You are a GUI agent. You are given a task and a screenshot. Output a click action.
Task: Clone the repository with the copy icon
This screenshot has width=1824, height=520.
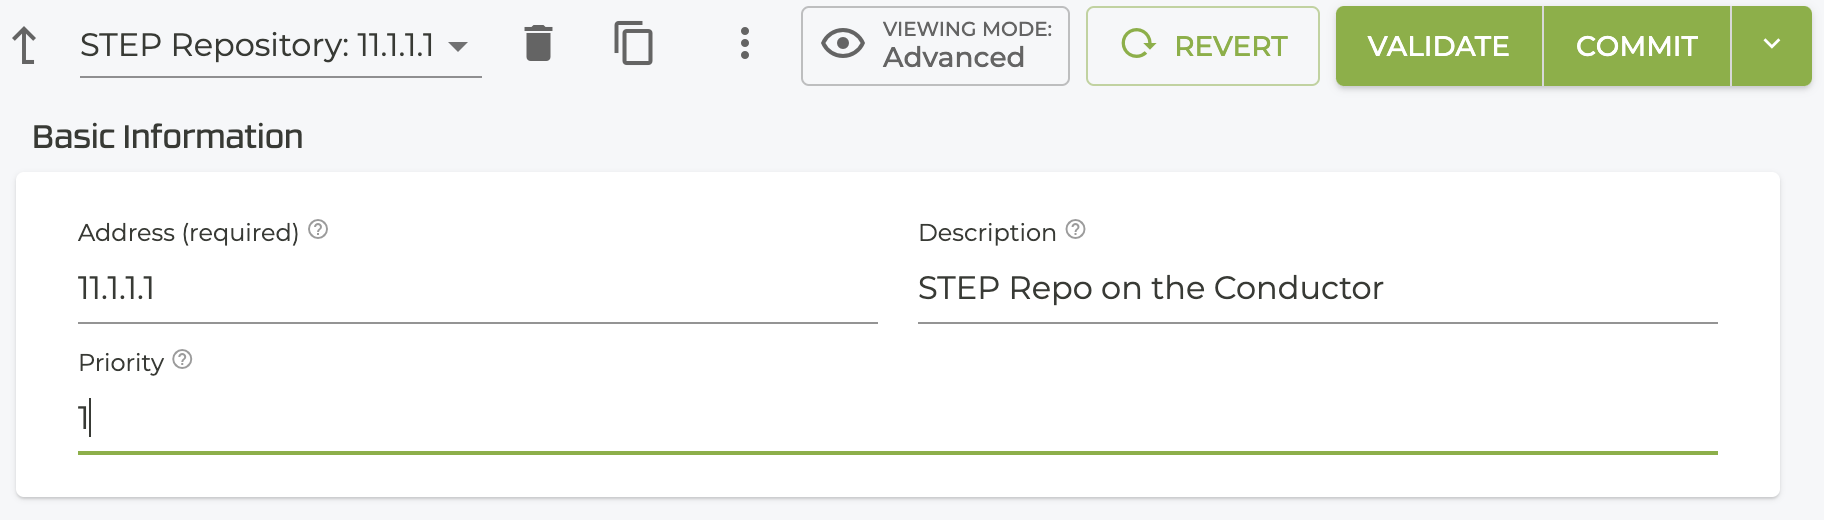click(x=633, y=44)
